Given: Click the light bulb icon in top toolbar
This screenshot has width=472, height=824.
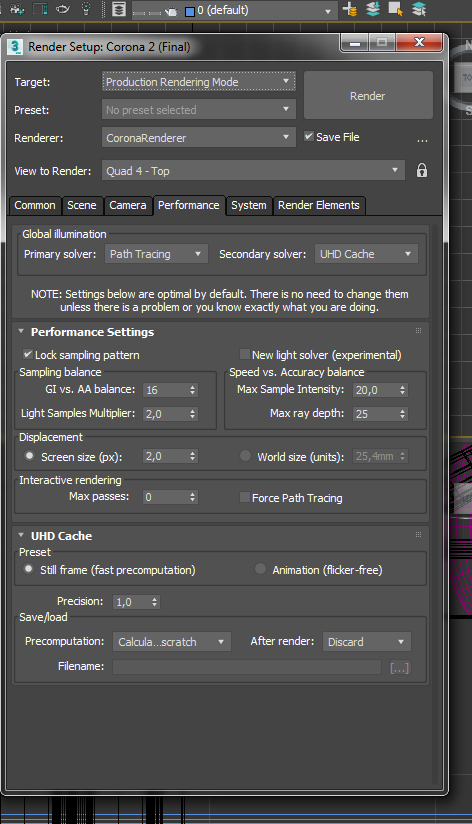Looking at the screenshot, I should (86, 8).
